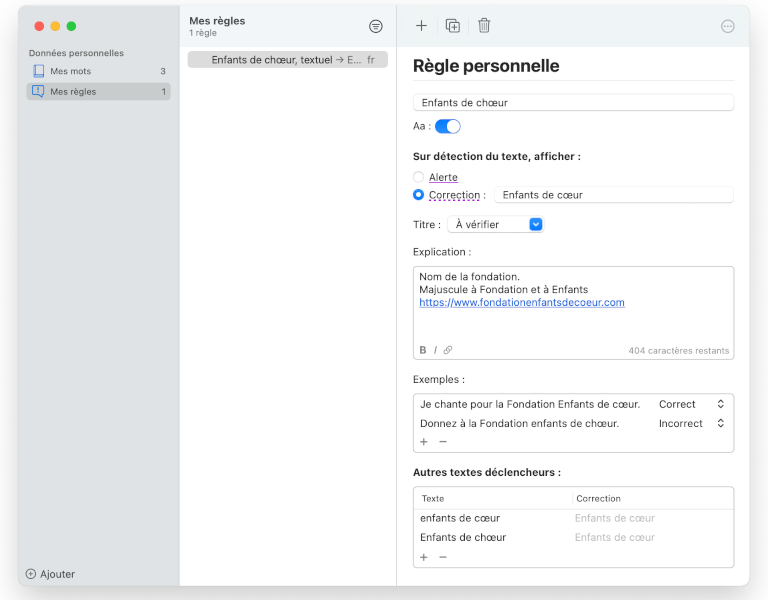Image resolution: width=768 pixels, height=600 pixels.
Task: Add a new example with plus button
Action: 424,442
